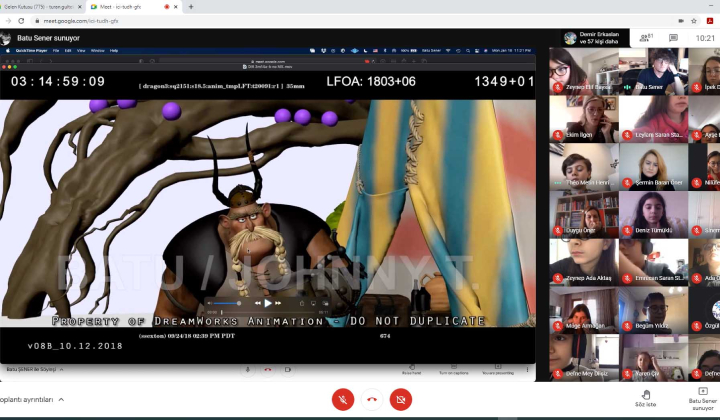Hang up the call with the red phone button
The height and width of the screenshot is (420, 720).
pos(371,399)
